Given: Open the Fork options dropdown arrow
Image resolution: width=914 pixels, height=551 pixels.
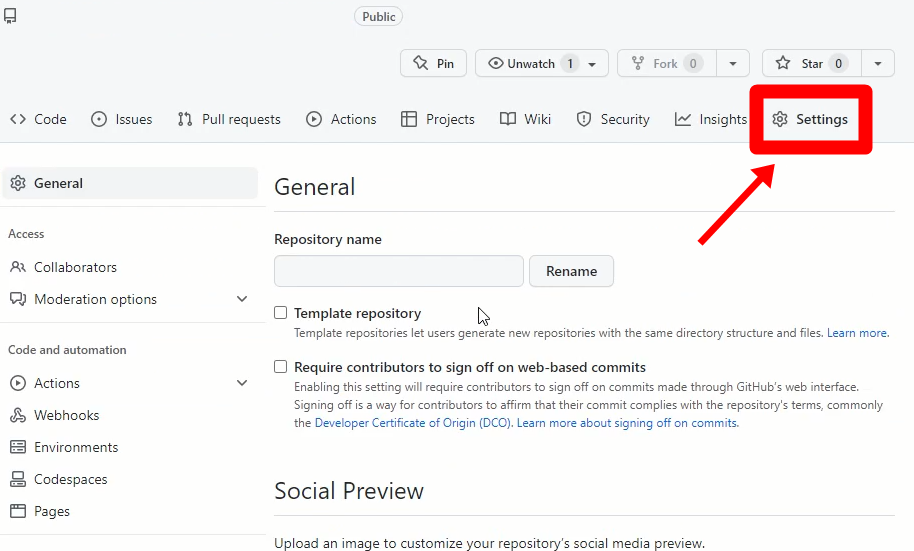Looking at the screenshot, I should click(733, 63).
